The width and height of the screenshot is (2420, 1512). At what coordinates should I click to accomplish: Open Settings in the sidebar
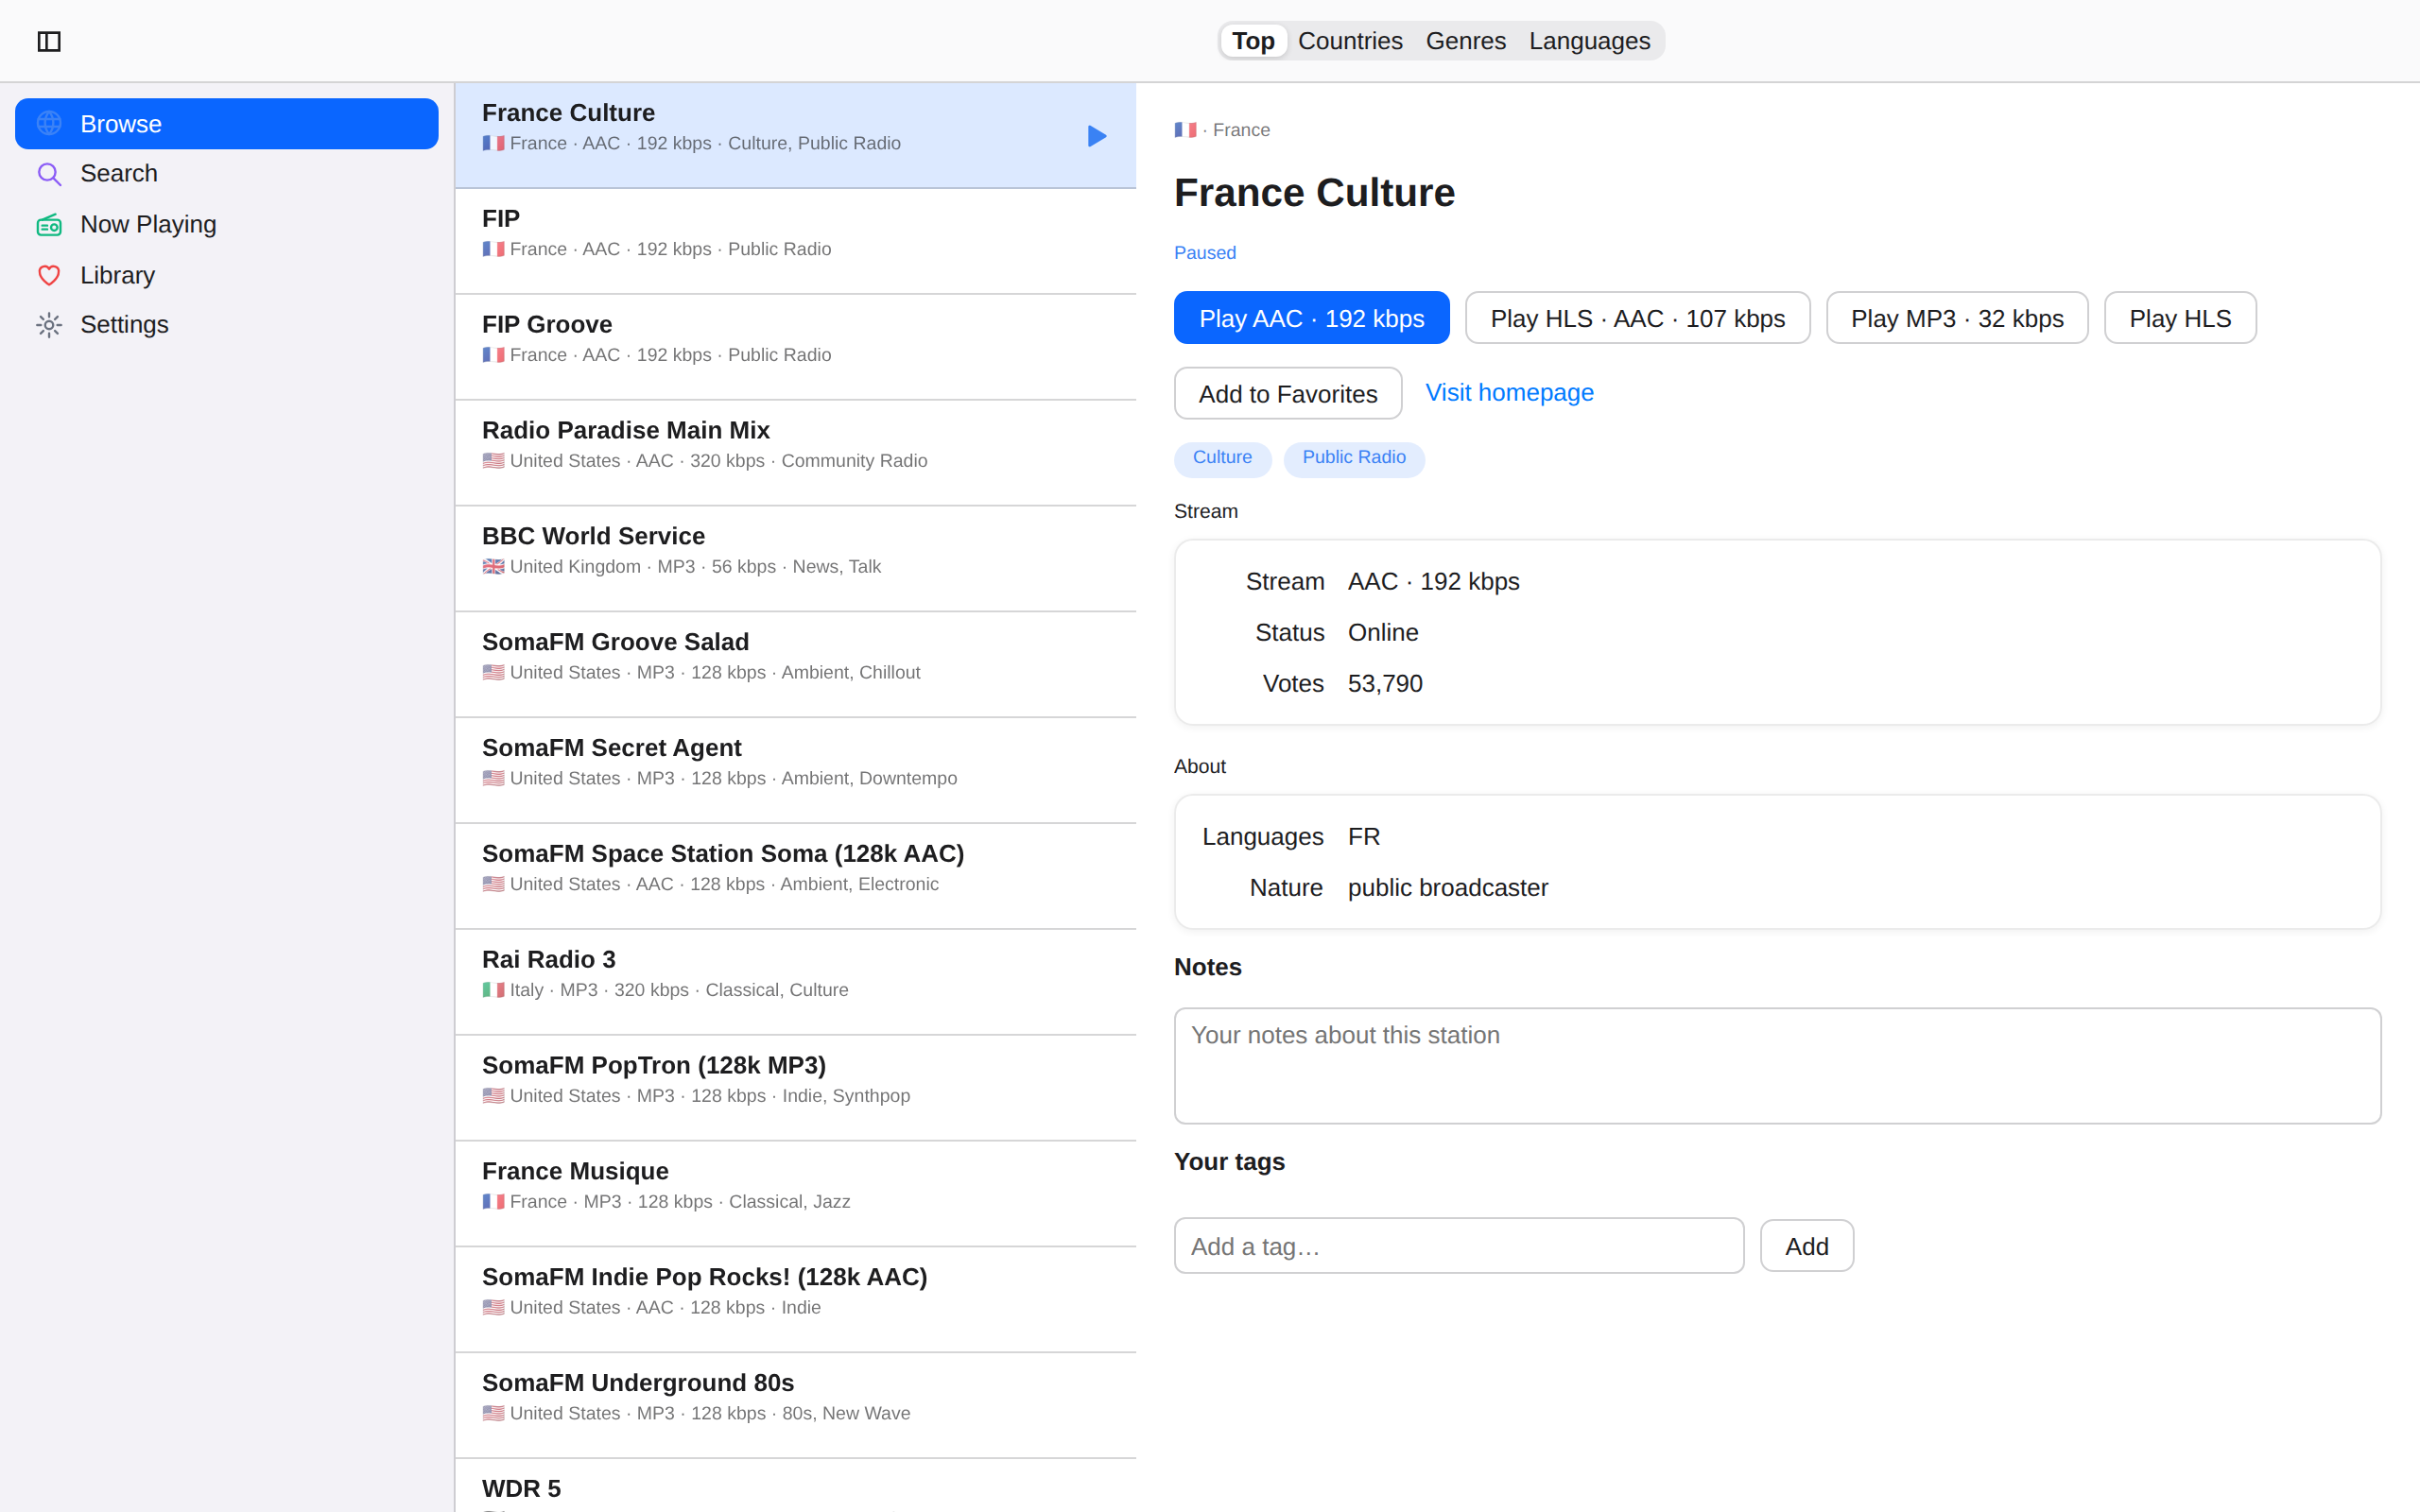[227, 325]
